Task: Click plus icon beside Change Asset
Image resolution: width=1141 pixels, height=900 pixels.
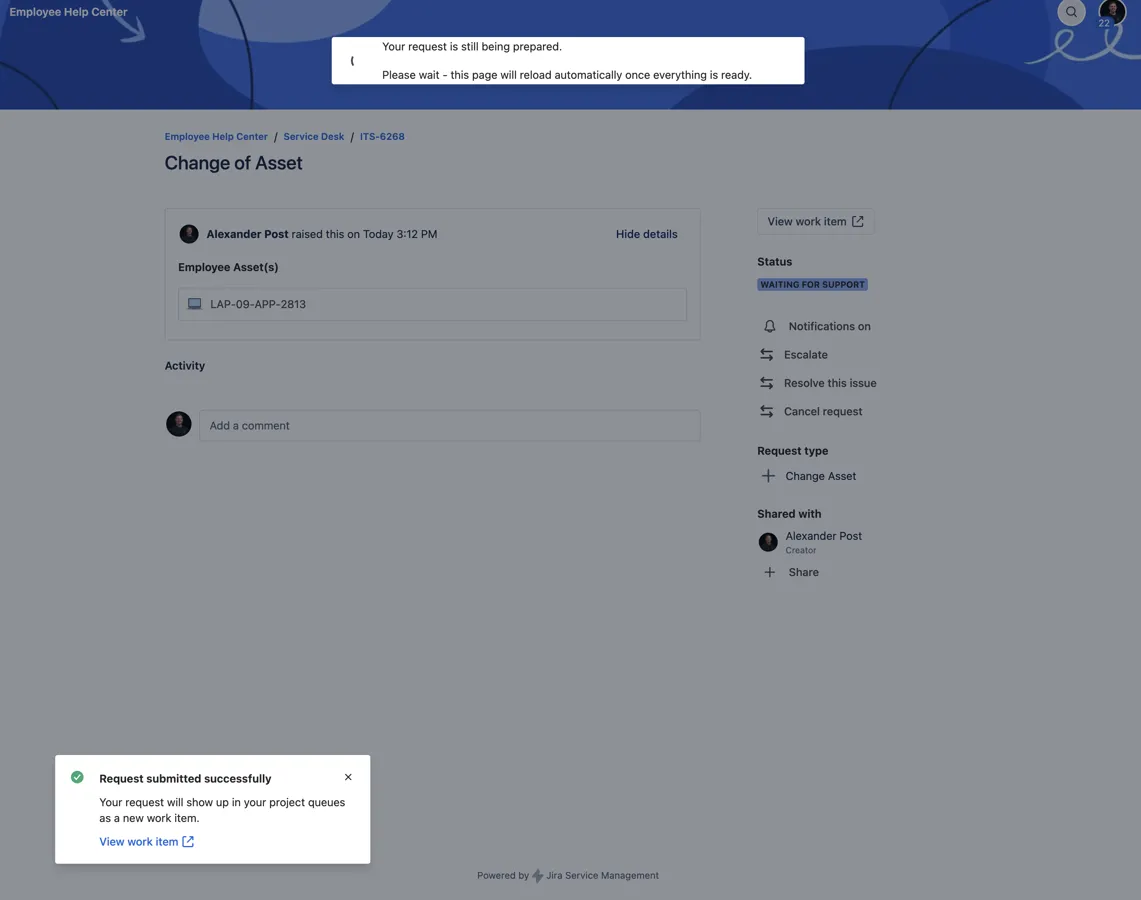Action: [768, 477]
